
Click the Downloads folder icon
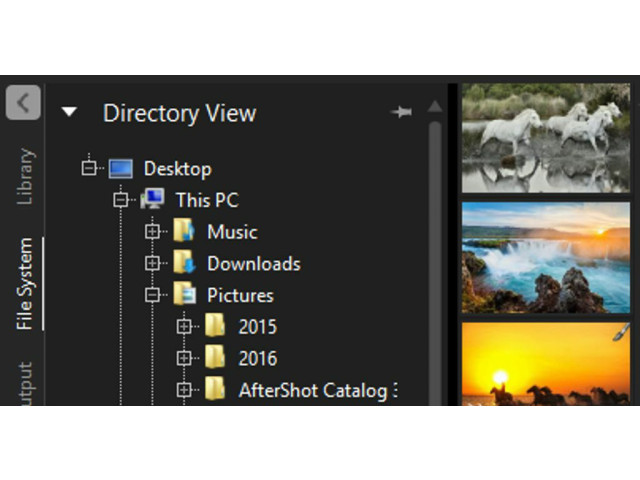point(184,262)
